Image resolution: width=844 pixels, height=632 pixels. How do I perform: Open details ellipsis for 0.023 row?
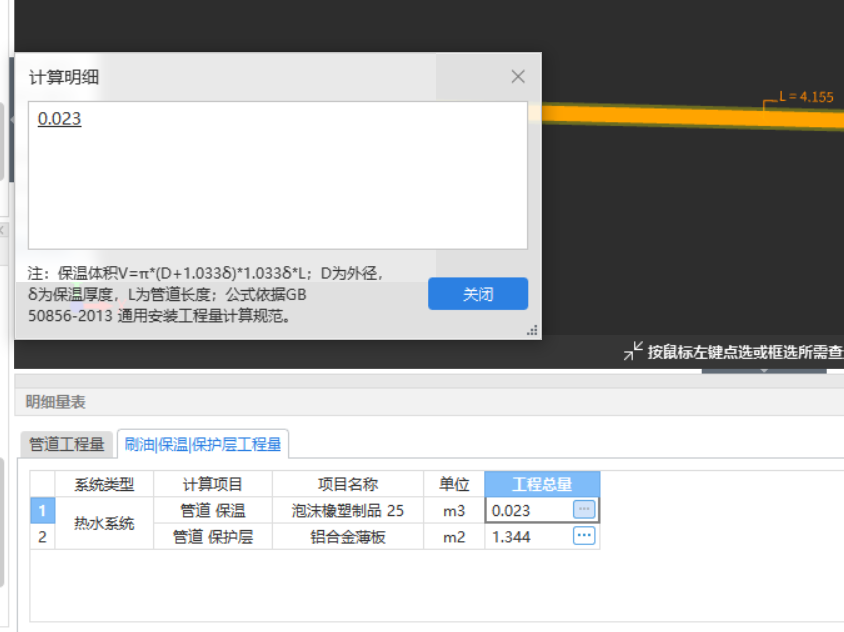pos(584,509)
